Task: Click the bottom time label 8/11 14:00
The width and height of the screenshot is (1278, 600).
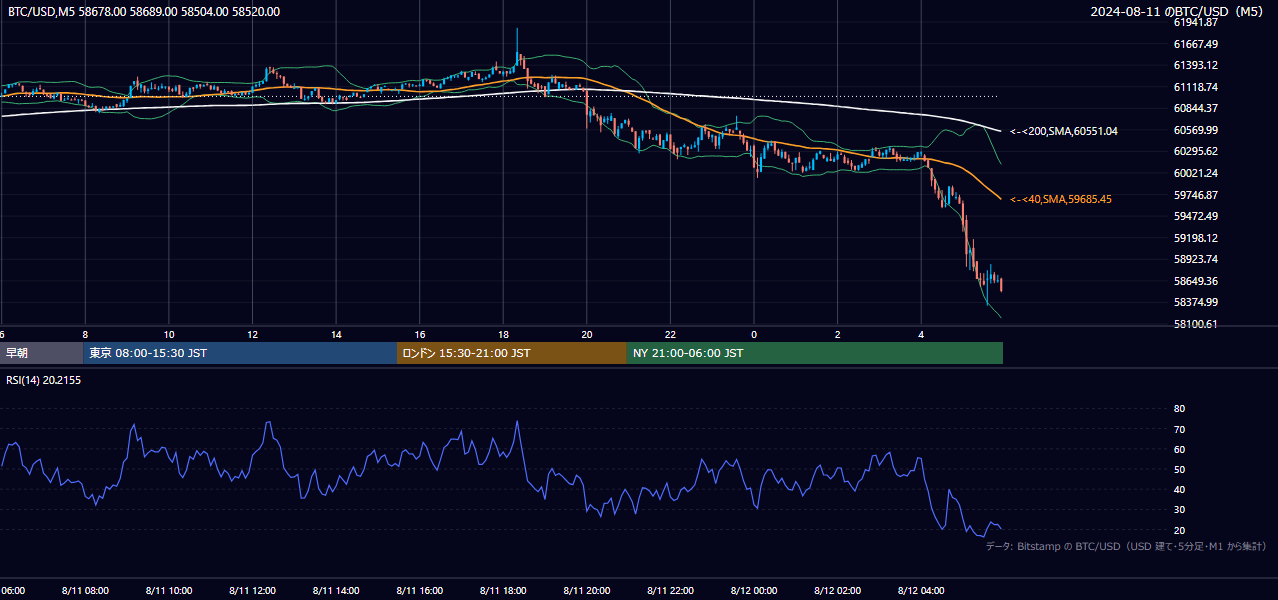Action: click(x=336, y=591)
